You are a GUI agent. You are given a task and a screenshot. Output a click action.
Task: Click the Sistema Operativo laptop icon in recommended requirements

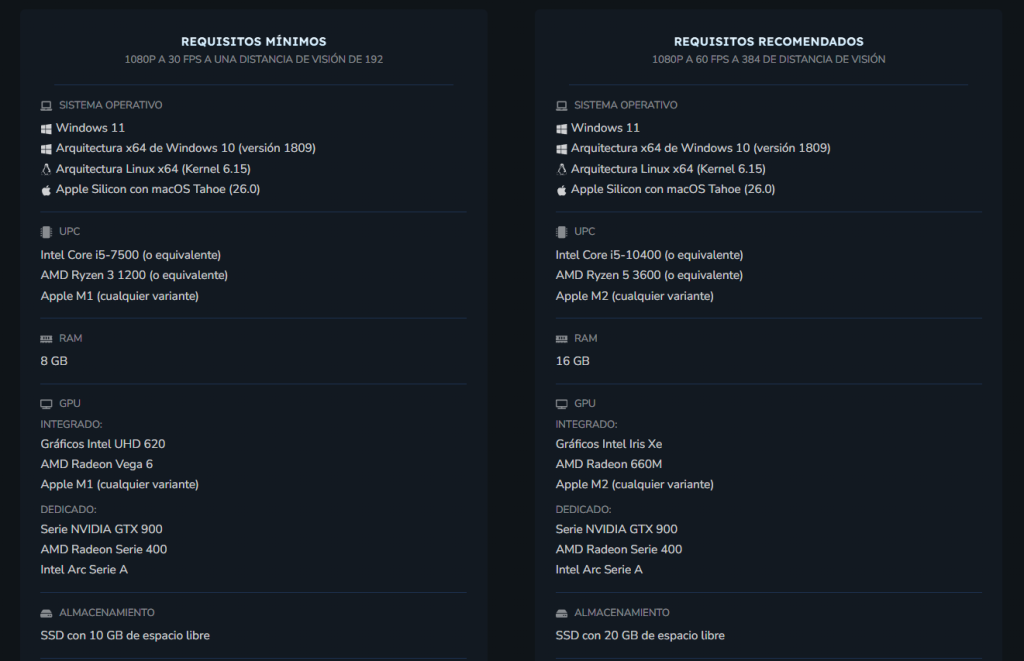[561, 105]
